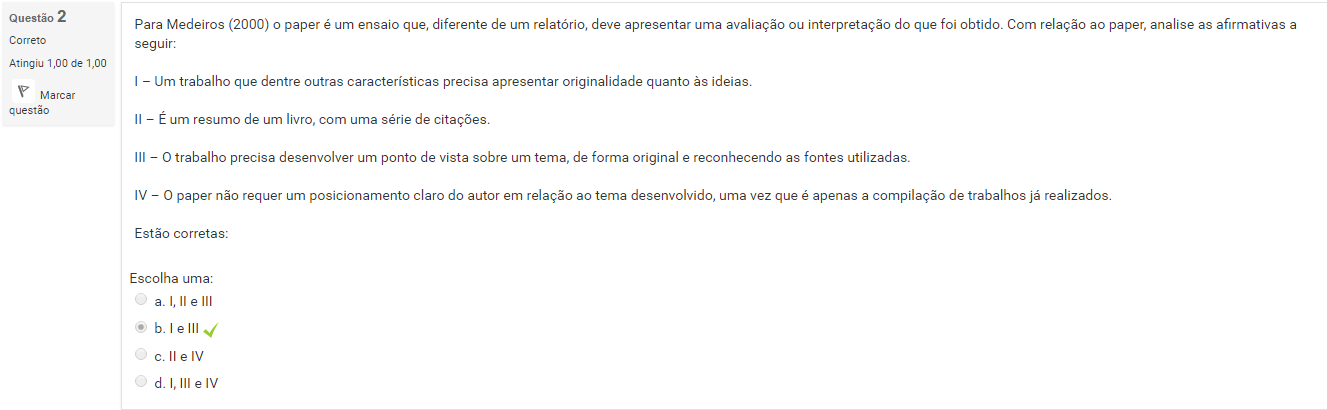
Task: Select radio button for option d
Action: pos(140,381)
